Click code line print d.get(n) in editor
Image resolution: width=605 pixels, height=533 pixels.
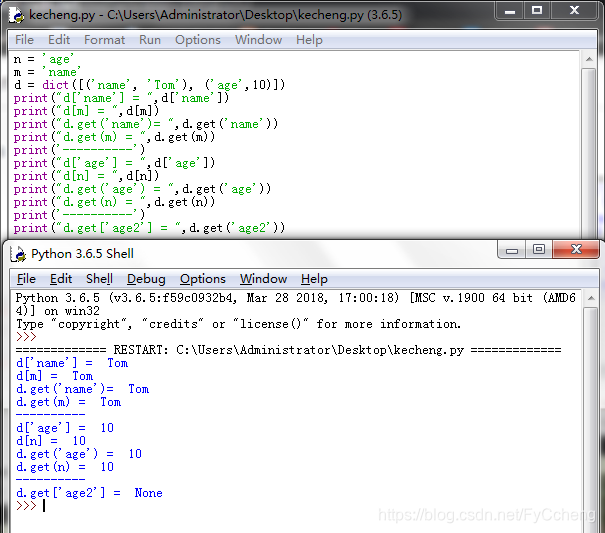tap(114, 202)
